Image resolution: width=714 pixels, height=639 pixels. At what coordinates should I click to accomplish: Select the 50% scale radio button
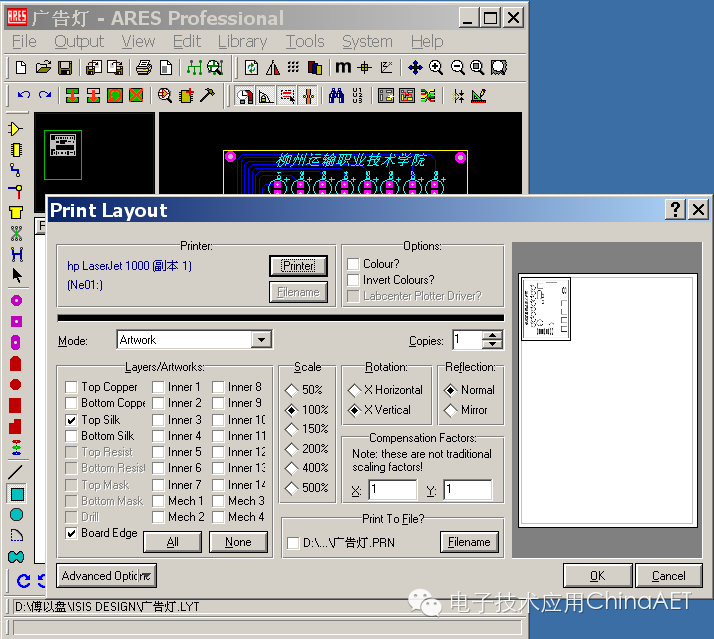pos(291,390)
